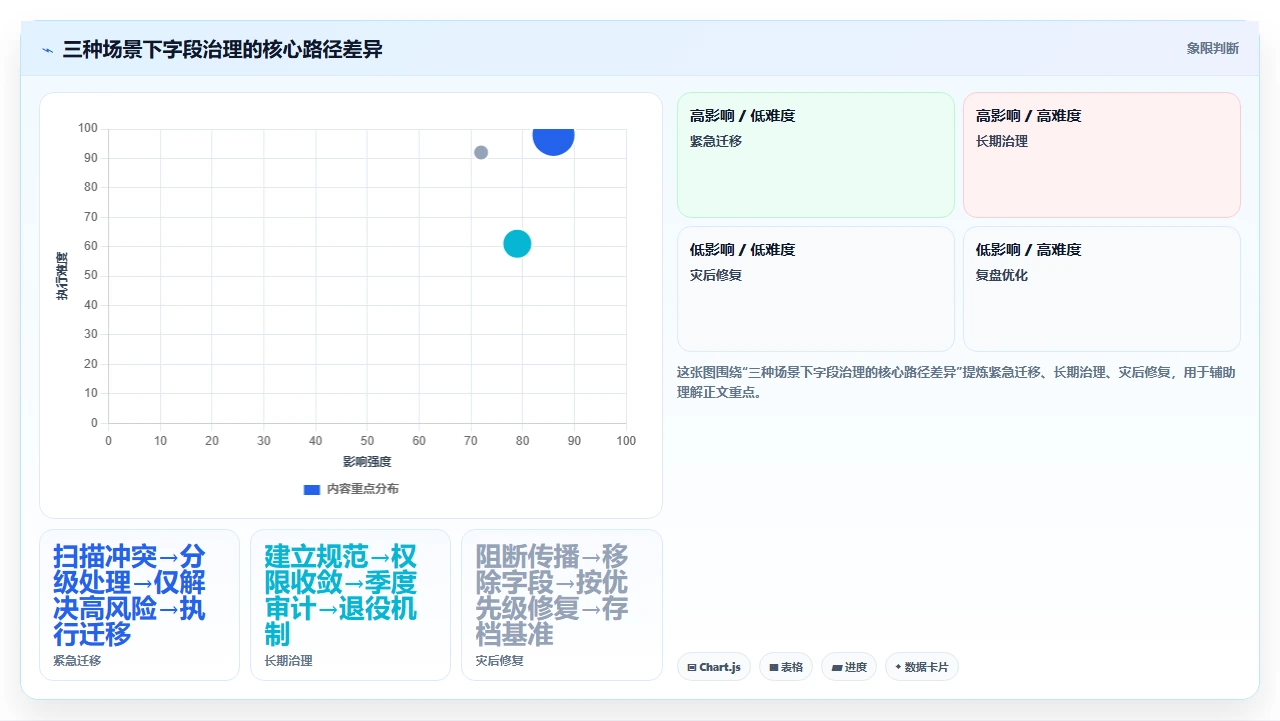This screenshot has height=721, width=1280.
Task: Click the description paragraph starting 这张图围绕
Action: pos(956,382)
